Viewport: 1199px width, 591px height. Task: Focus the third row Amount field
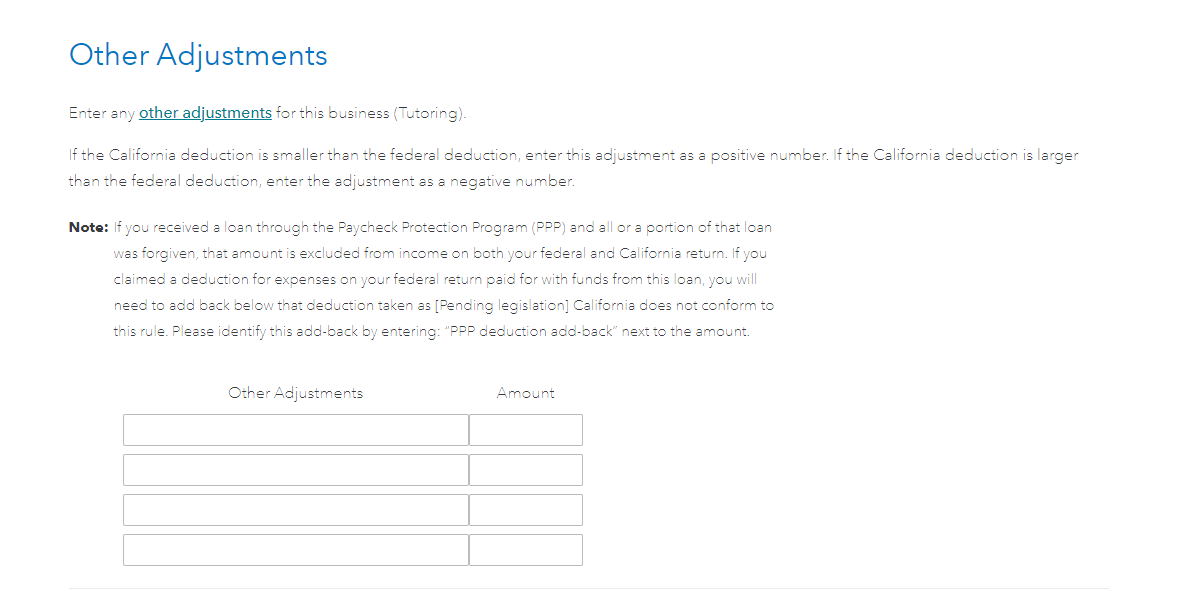(x=526, y=509)
